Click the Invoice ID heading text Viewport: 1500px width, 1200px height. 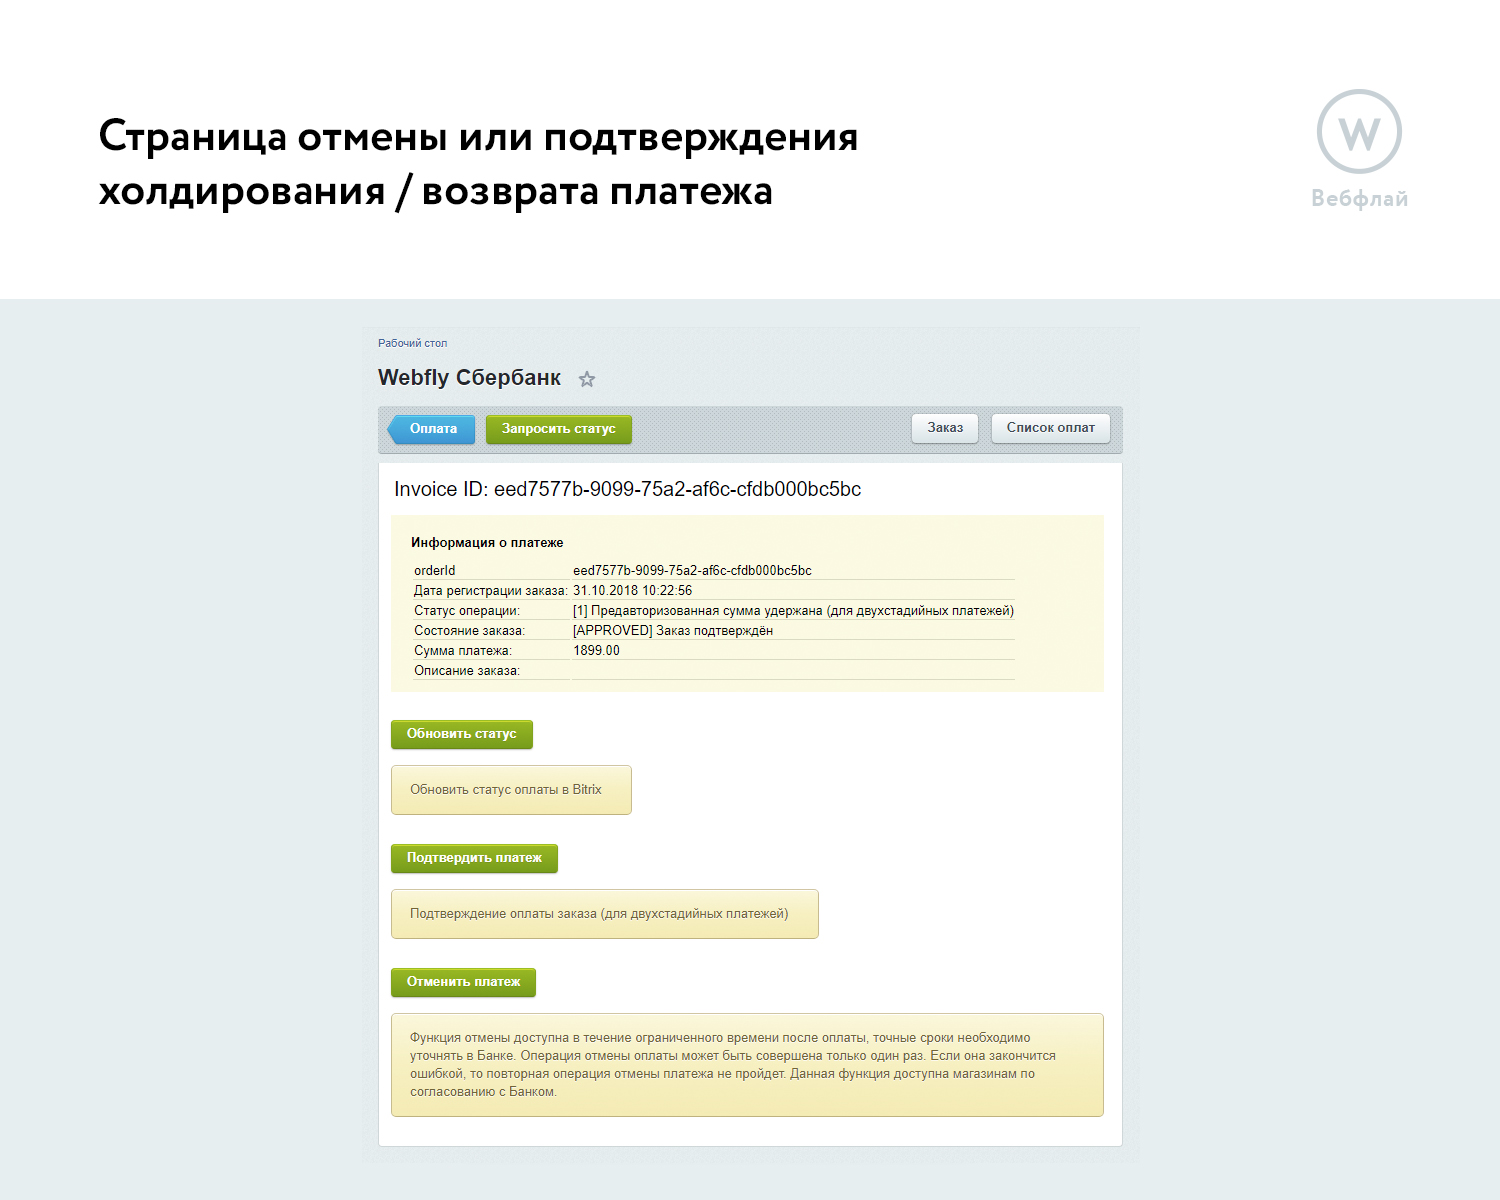[x=627, y=489]
